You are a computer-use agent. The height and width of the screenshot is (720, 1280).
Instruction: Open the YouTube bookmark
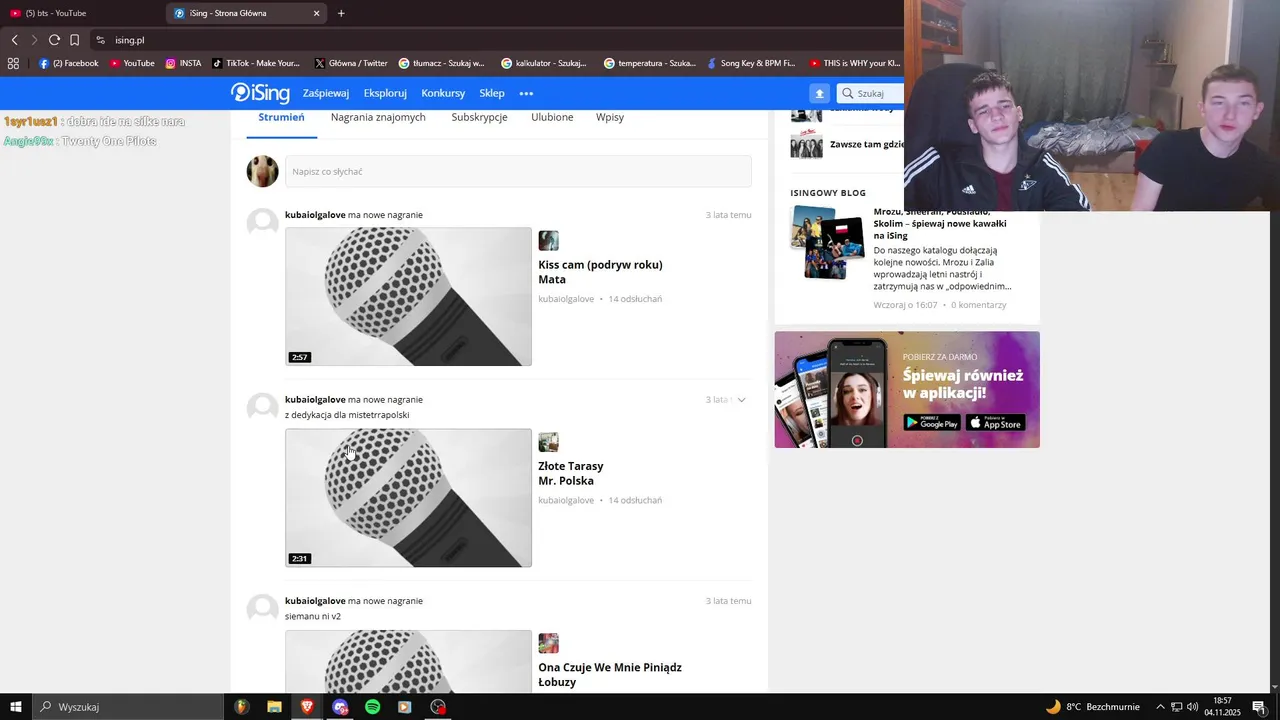(x=132, y=63)
